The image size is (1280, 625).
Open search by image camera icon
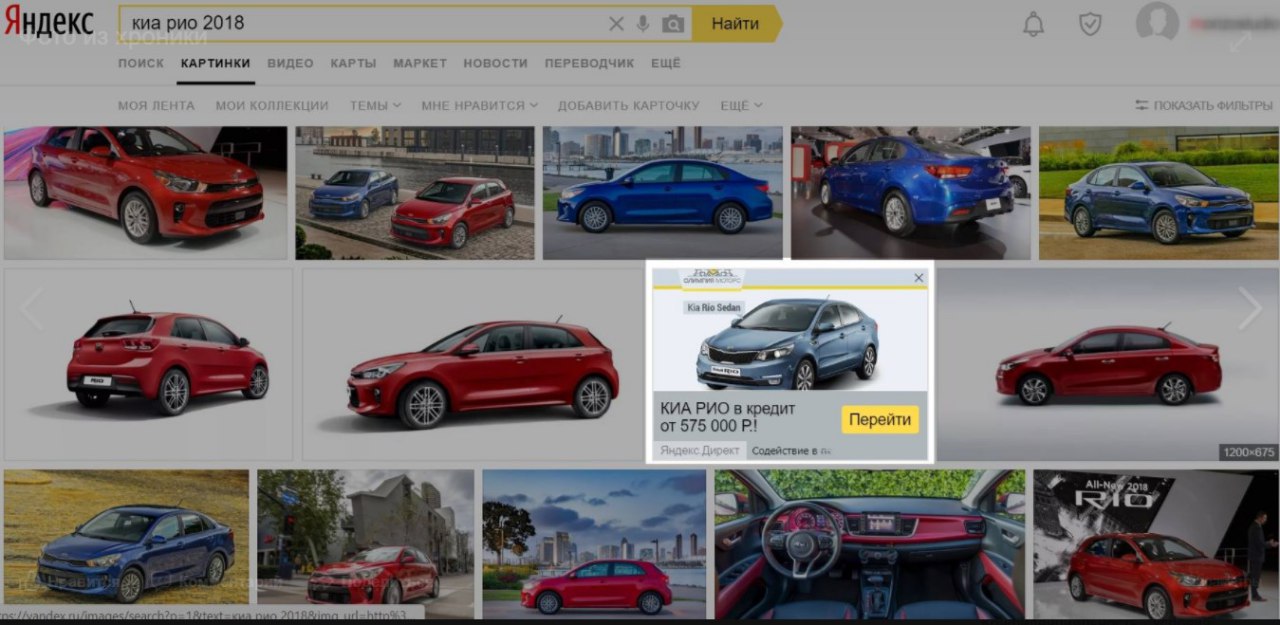tap(673, 24)
